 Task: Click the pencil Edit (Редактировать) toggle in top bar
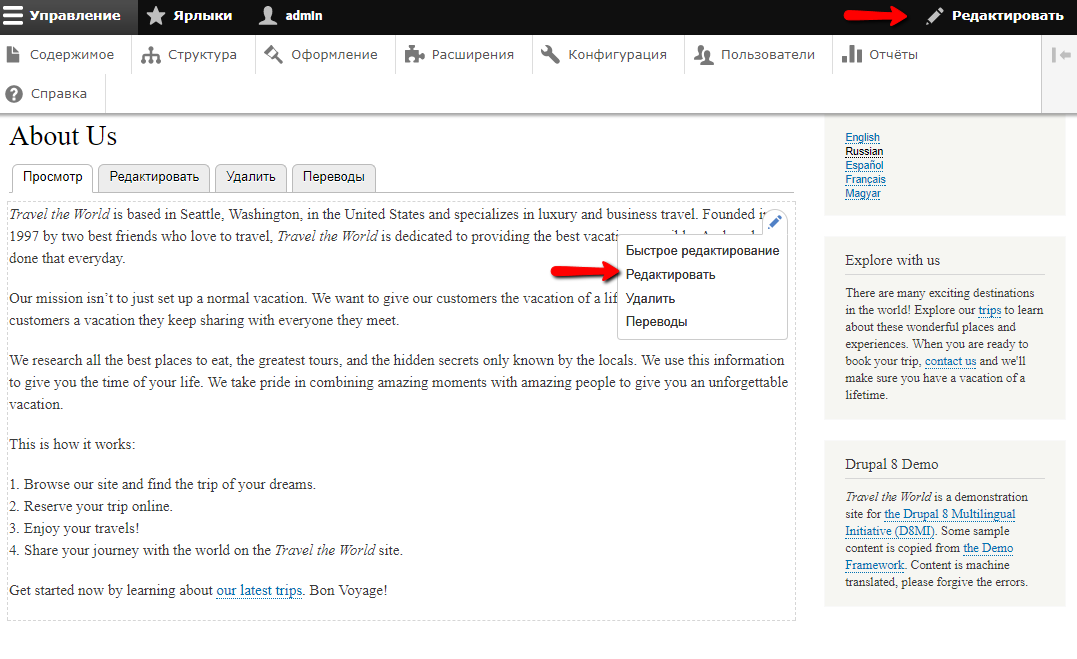pos(995,16)
